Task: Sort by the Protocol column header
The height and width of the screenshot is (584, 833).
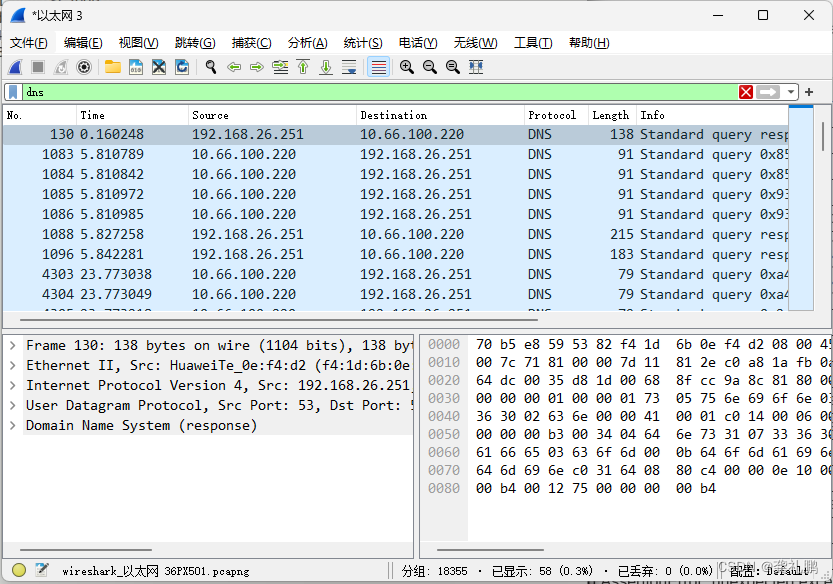Action: click(556, 115)
